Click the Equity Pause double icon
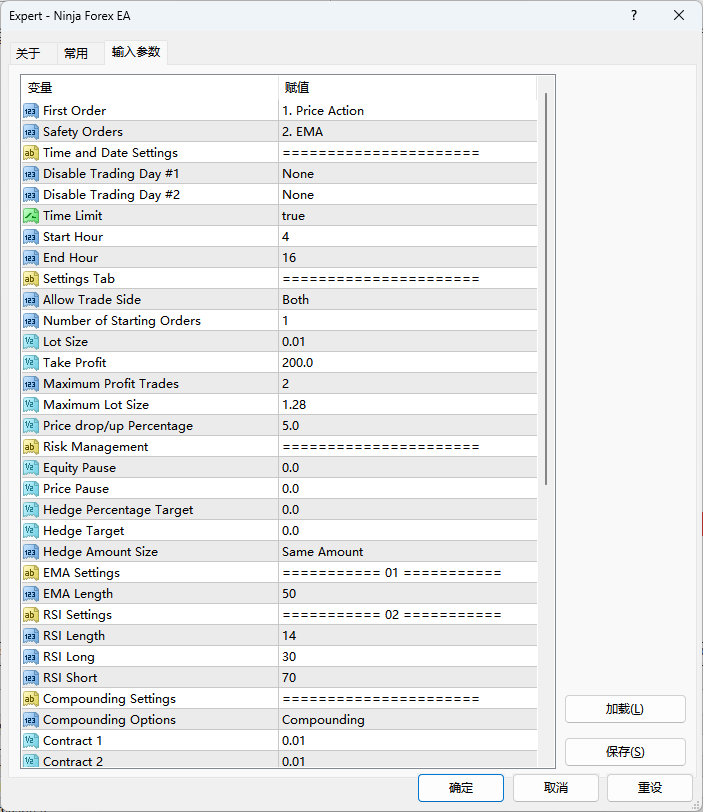The width and height of the screenshot is (703, 812). pyautogui.click(x=31, y=468)
